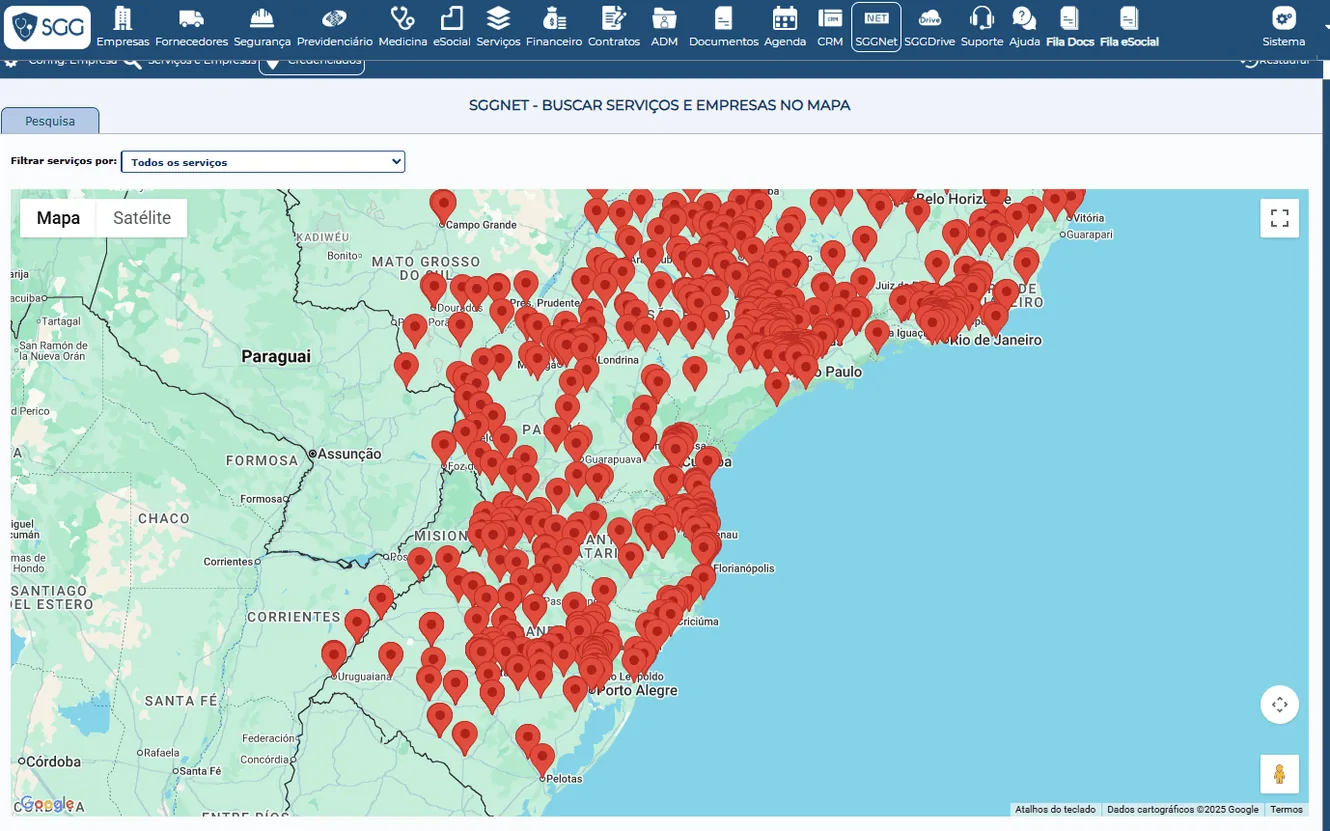Click the Corrientes city label
Screen dimensions: 1330x831
coord(228,562)
